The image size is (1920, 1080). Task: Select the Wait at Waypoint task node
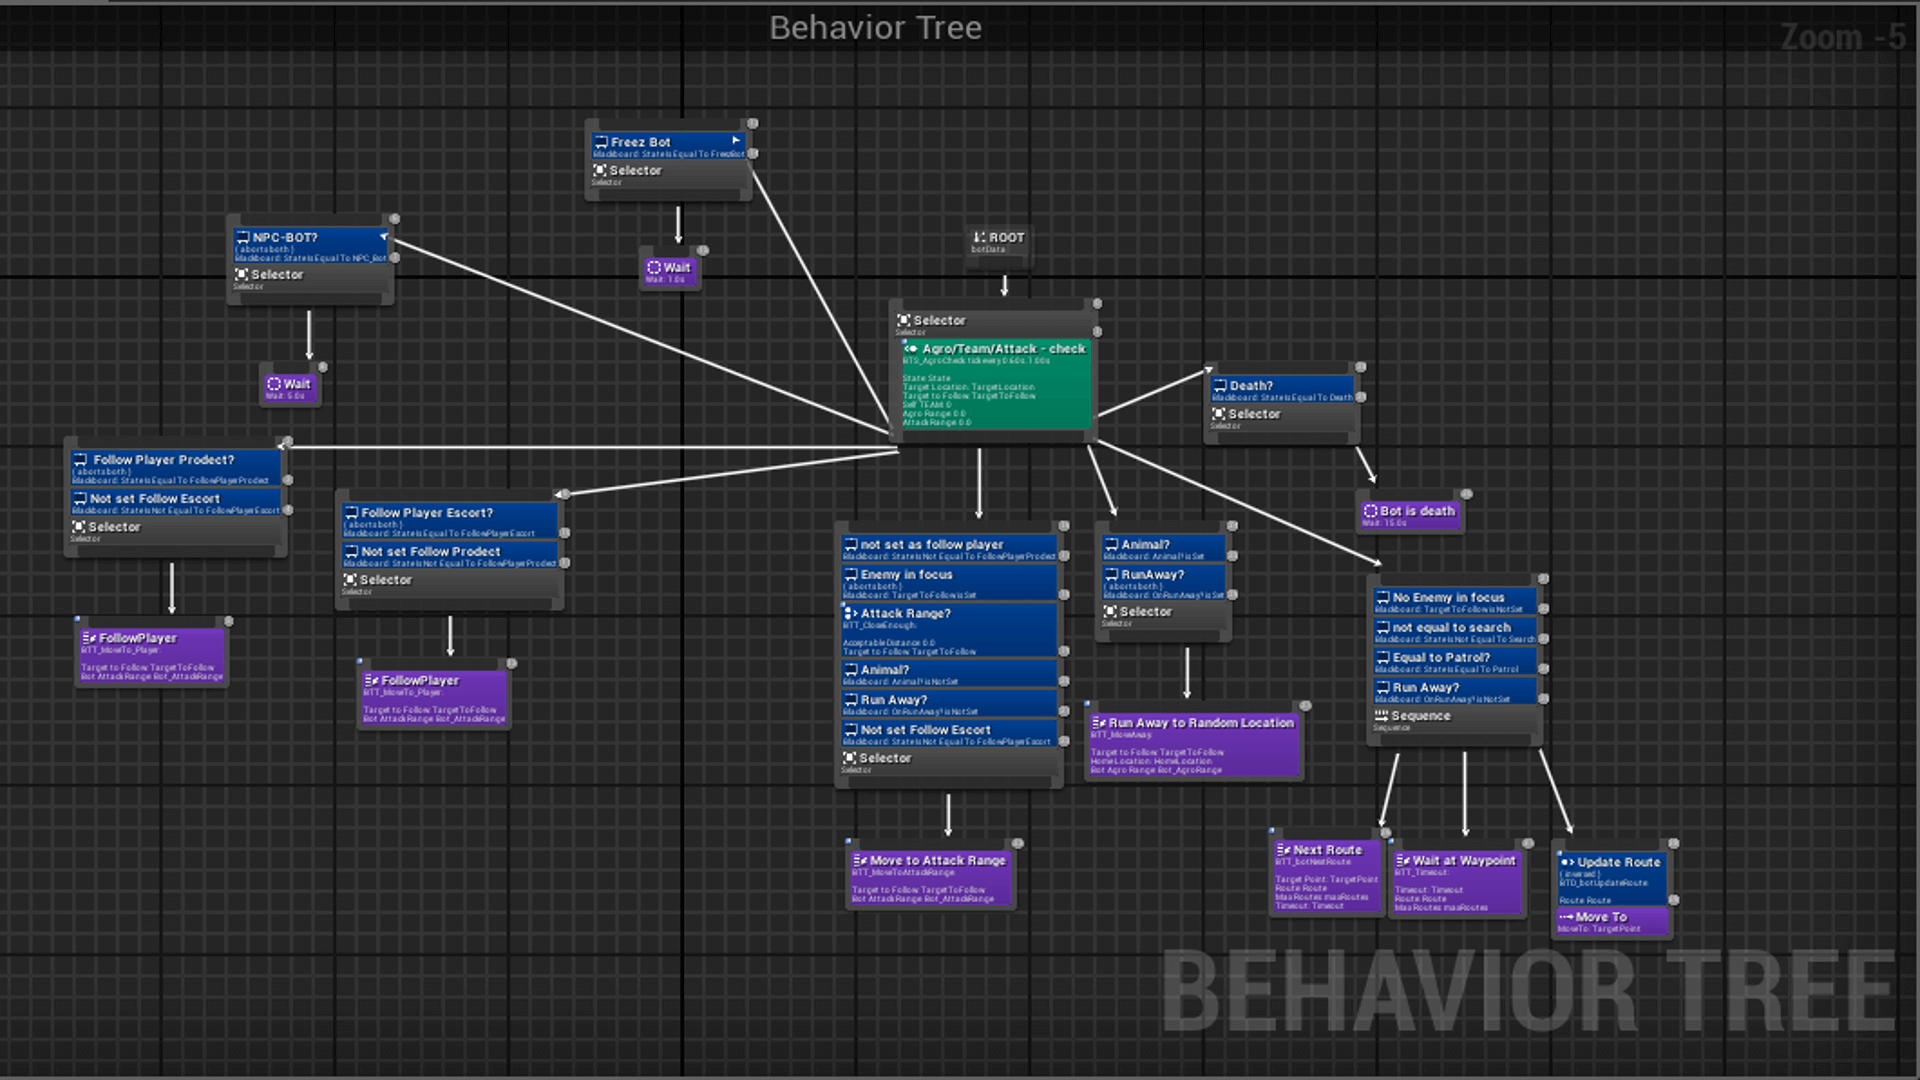(1457, 883)
